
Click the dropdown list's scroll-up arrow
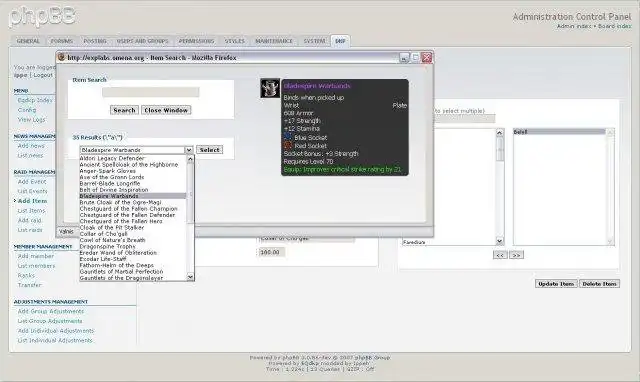coord(190,159)
